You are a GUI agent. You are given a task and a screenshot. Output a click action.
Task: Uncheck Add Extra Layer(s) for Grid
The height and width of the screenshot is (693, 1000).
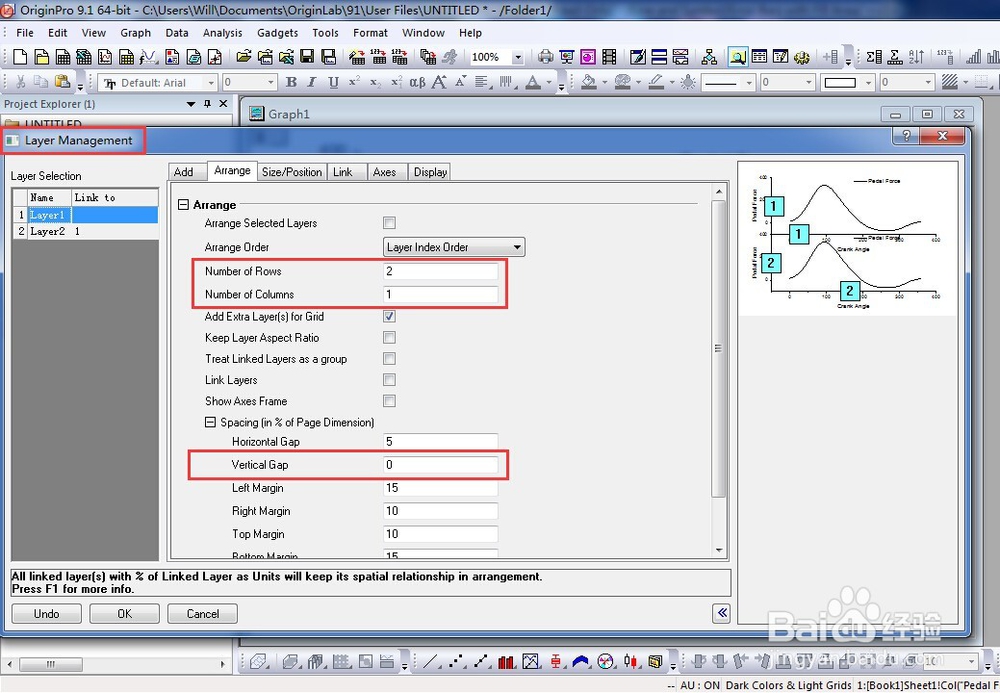point(389,316)
